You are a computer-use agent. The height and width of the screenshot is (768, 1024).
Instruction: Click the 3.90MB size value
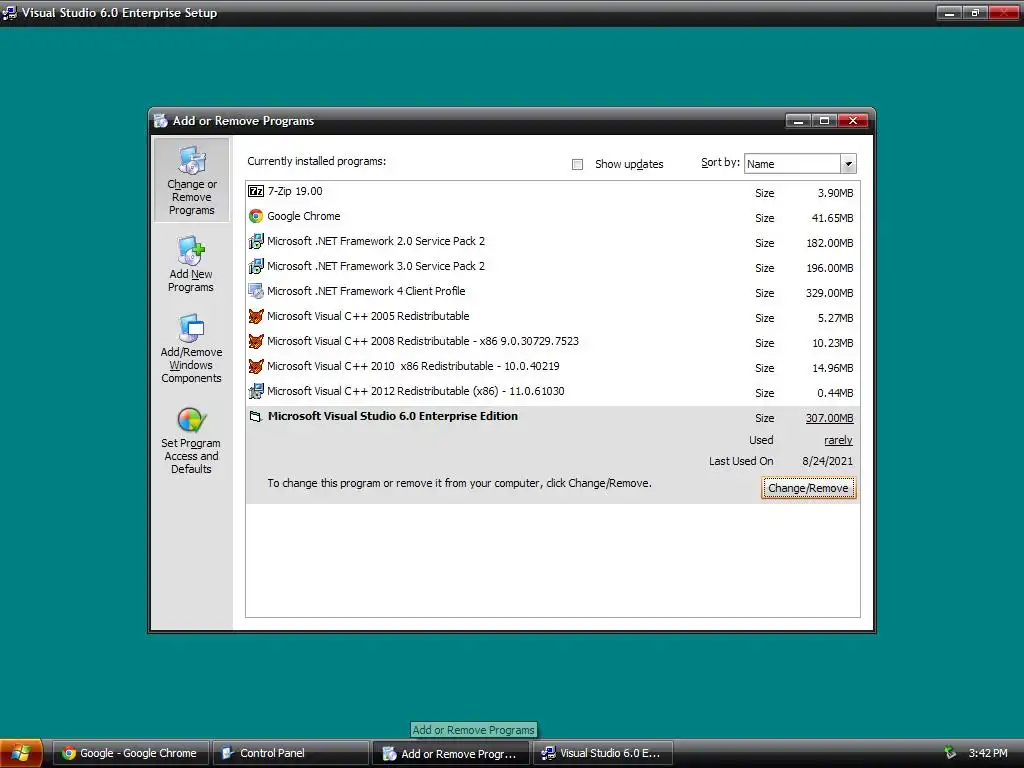835,193
